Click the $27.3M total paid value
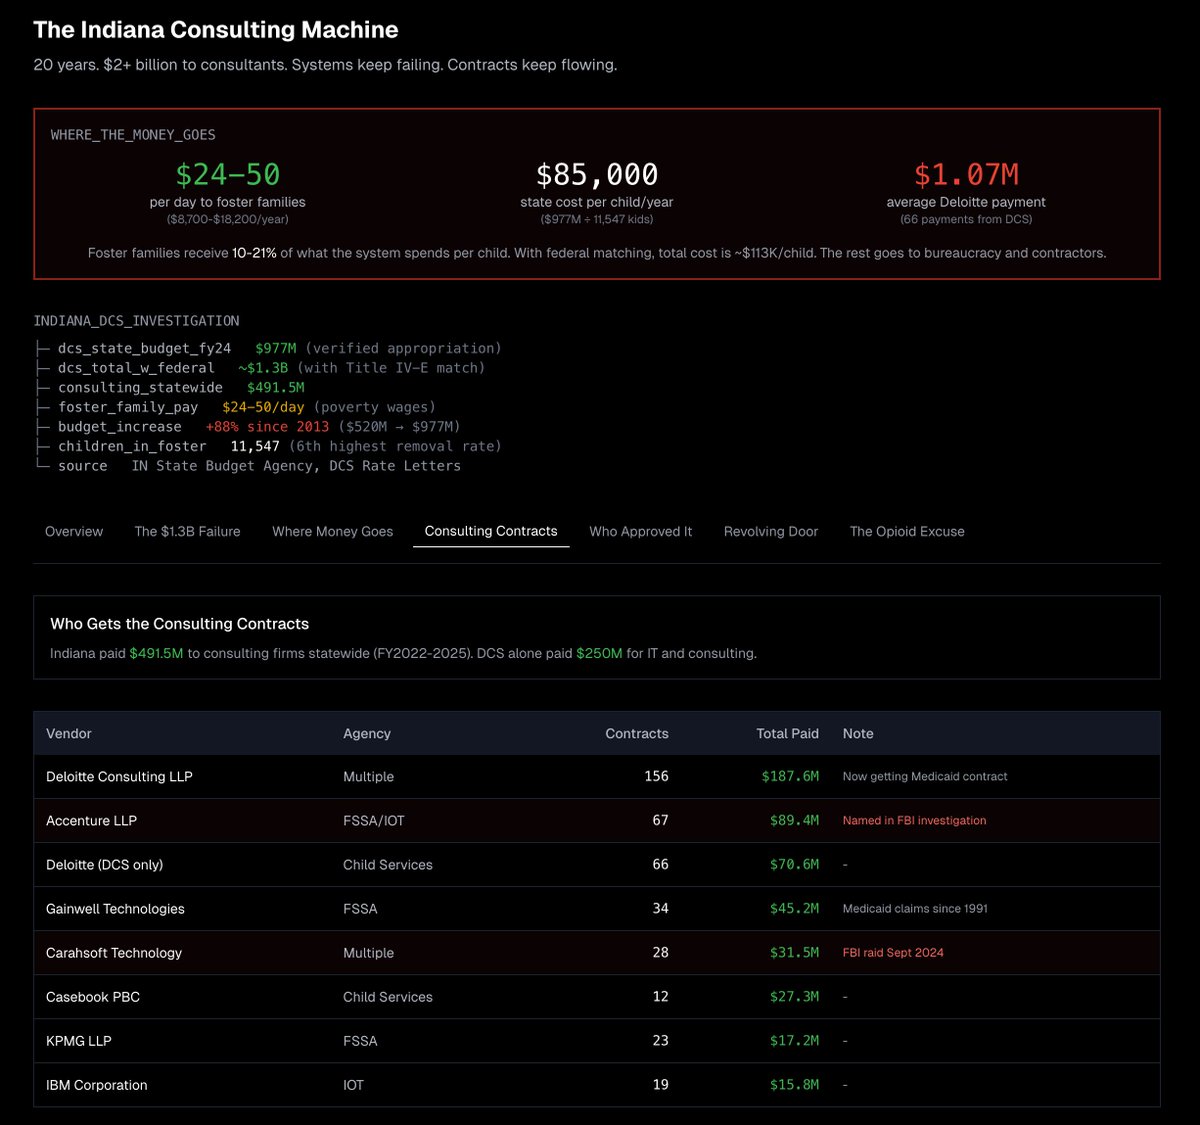This screenshot has height=1125, width=1200. 794,996
